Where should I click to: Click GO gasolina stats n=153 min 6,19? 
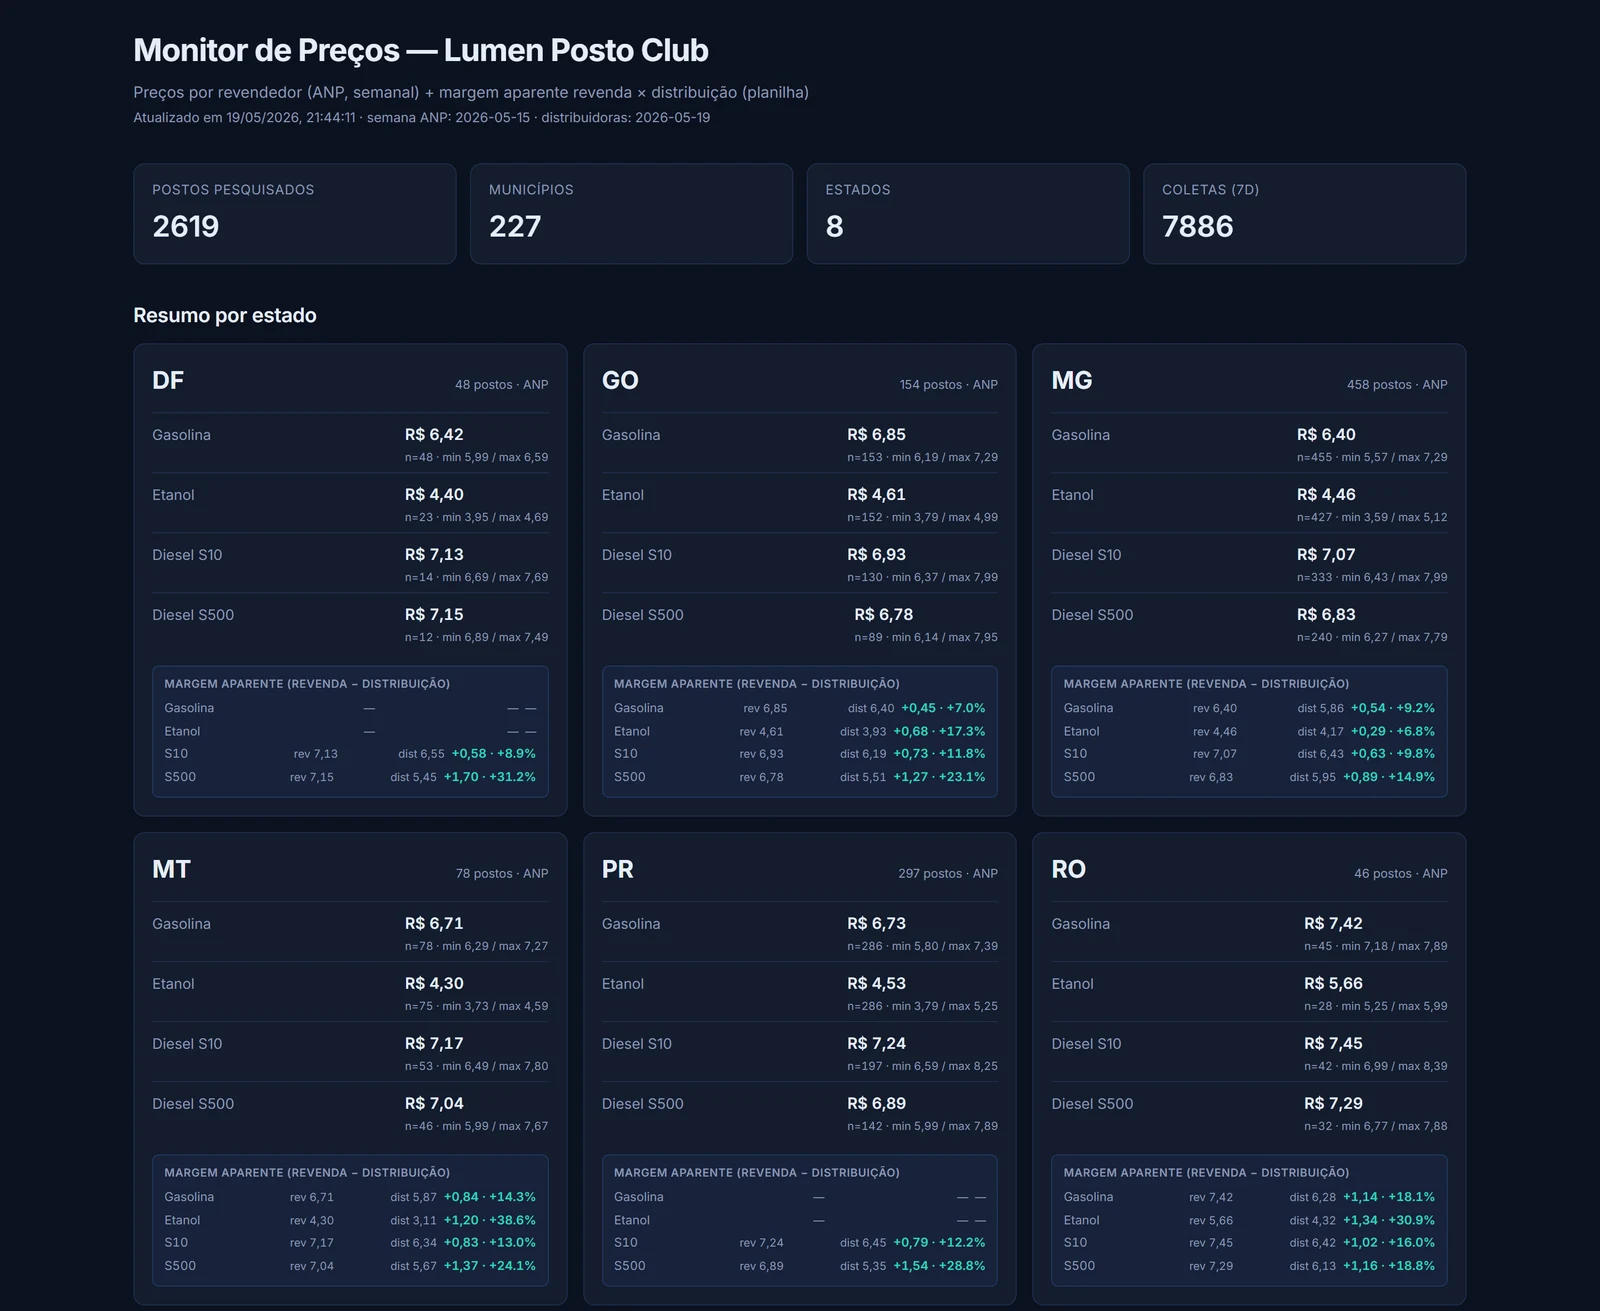(x=922, y=457)
